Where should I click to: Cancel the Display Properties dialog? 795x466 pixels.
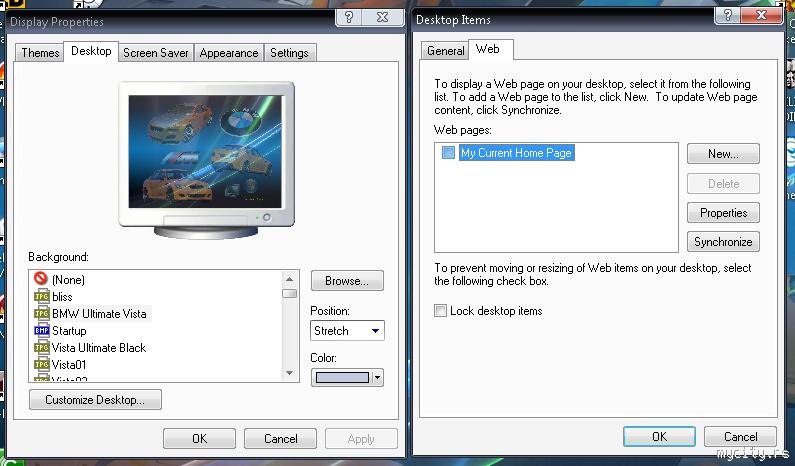(x=280, y=439)
